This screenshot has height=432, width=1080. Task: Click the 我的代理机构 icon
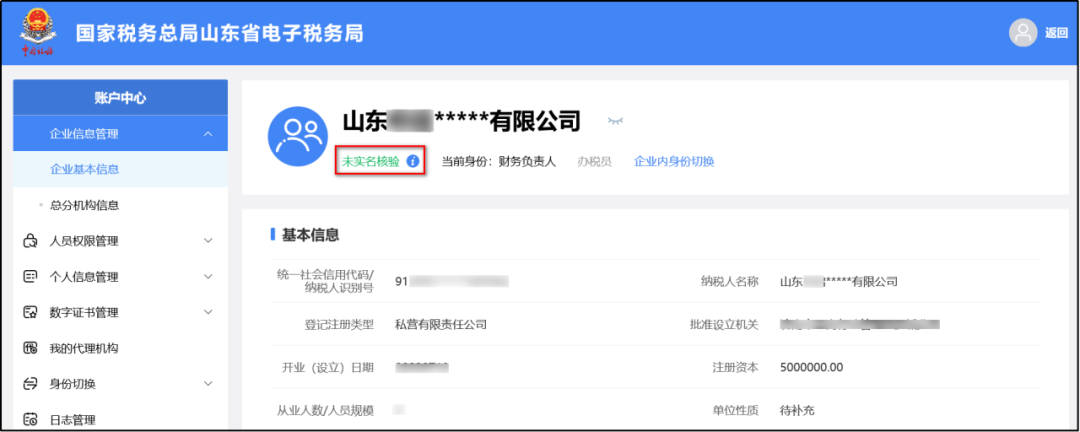coord(30,348)
